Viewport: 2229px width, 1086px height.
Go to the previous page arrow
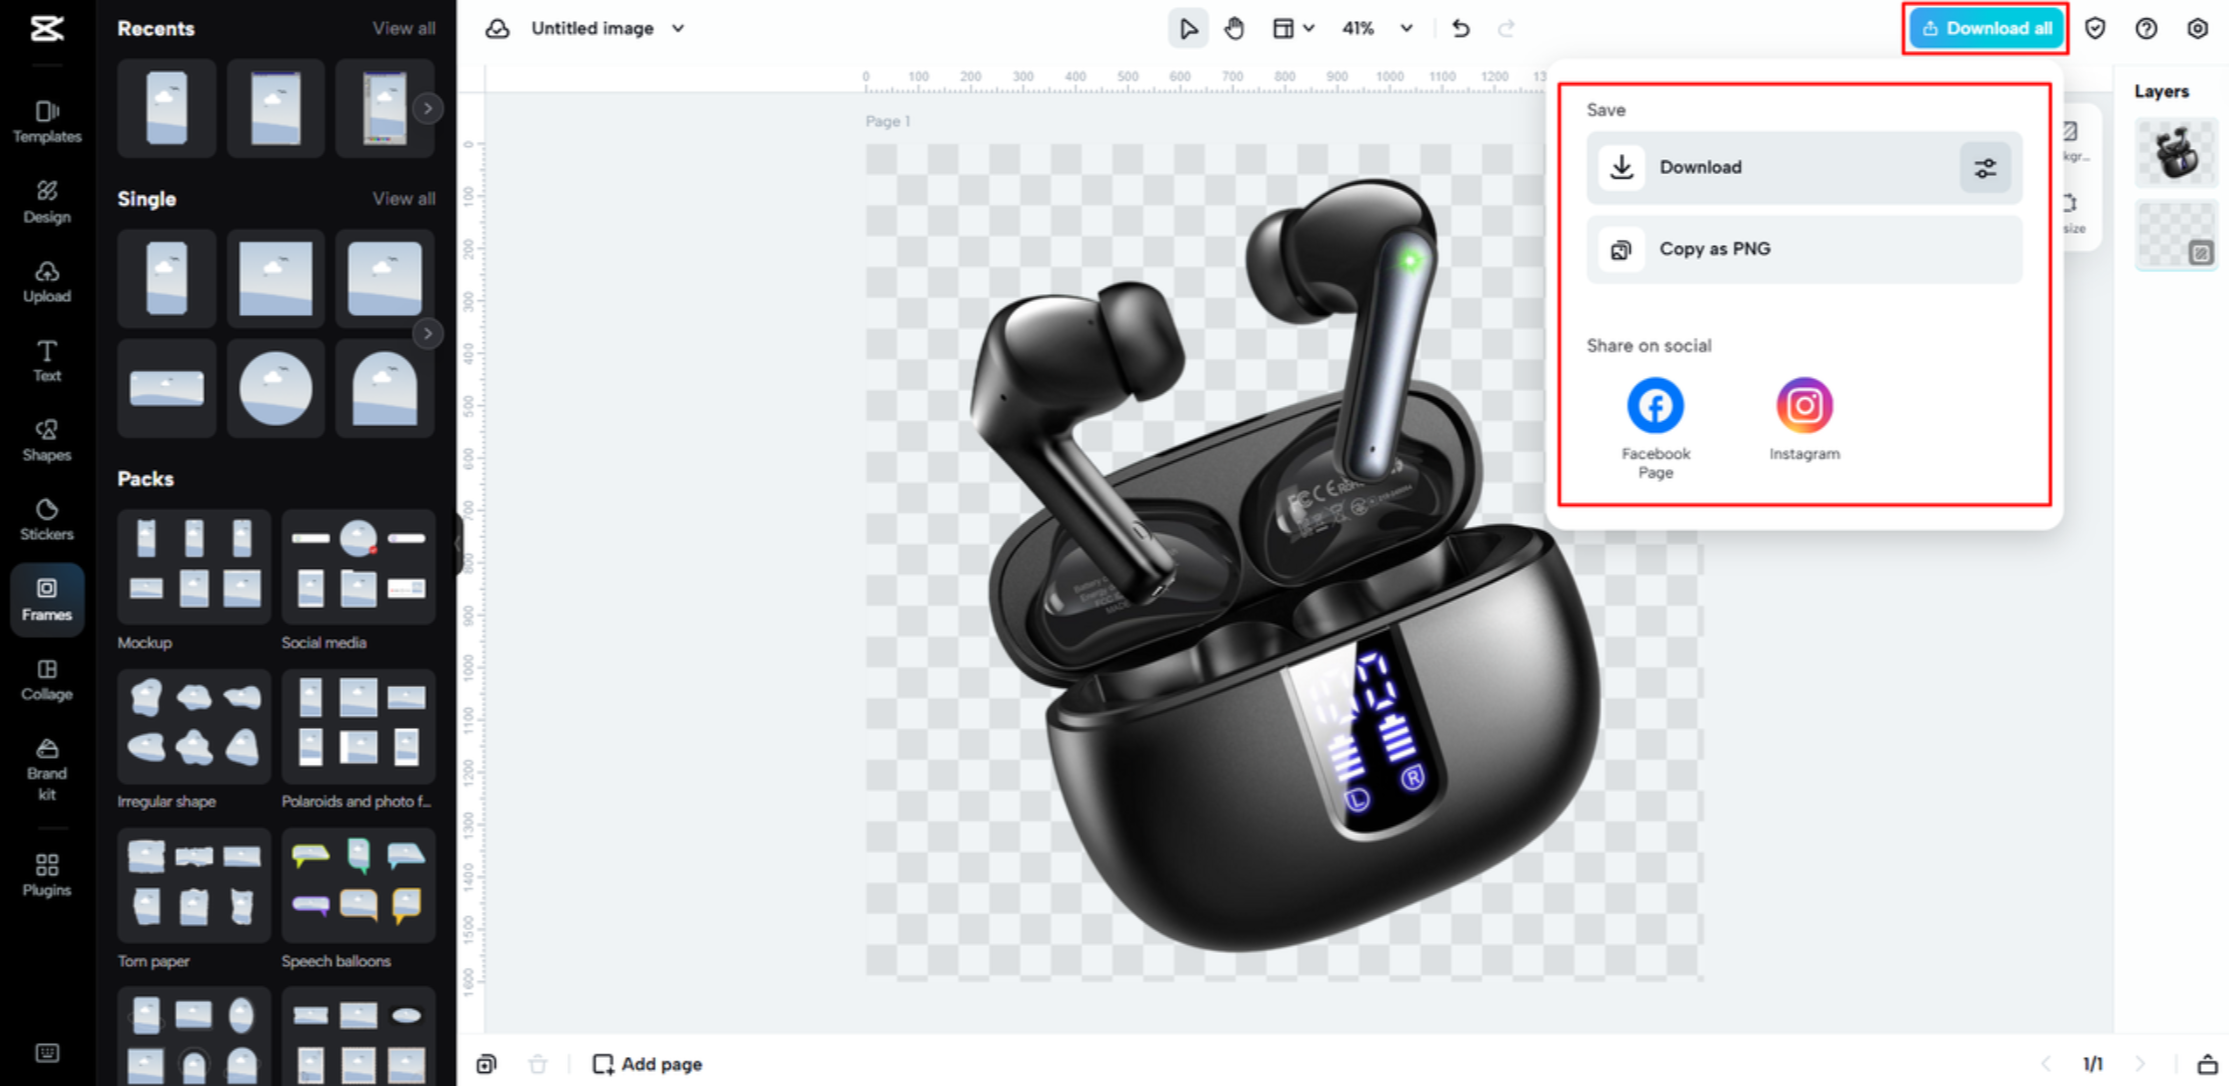[x=2045, y=1063]
